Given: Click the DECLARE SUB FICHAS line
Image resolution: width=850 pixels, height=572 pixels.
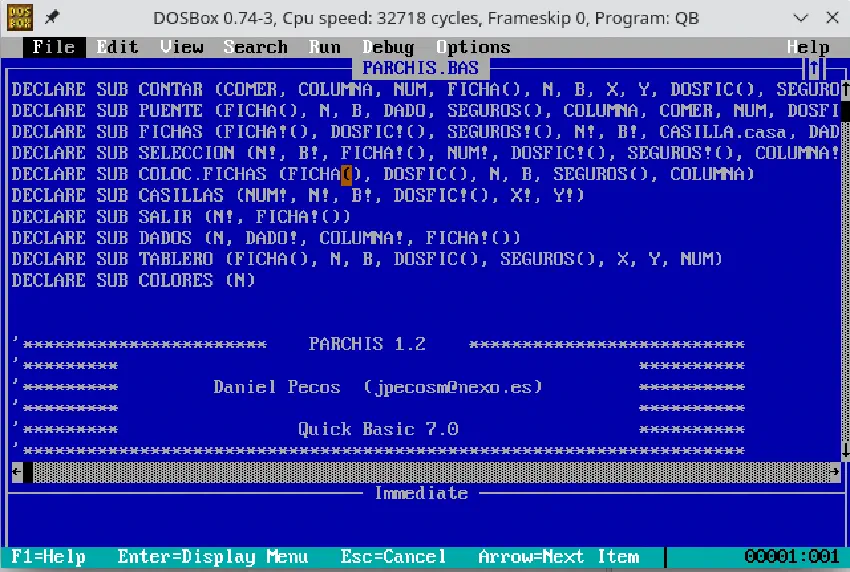Looking at the screenshot, I should click(426, 132).
